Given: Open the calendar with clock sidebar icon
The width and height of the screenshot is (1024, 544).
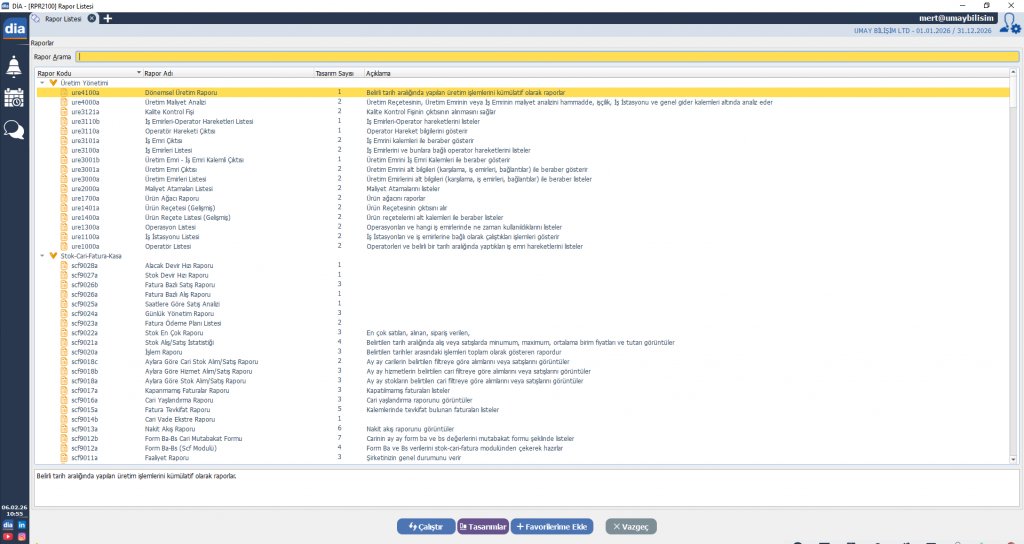Looking at the screenshot, I should (14, 97).
